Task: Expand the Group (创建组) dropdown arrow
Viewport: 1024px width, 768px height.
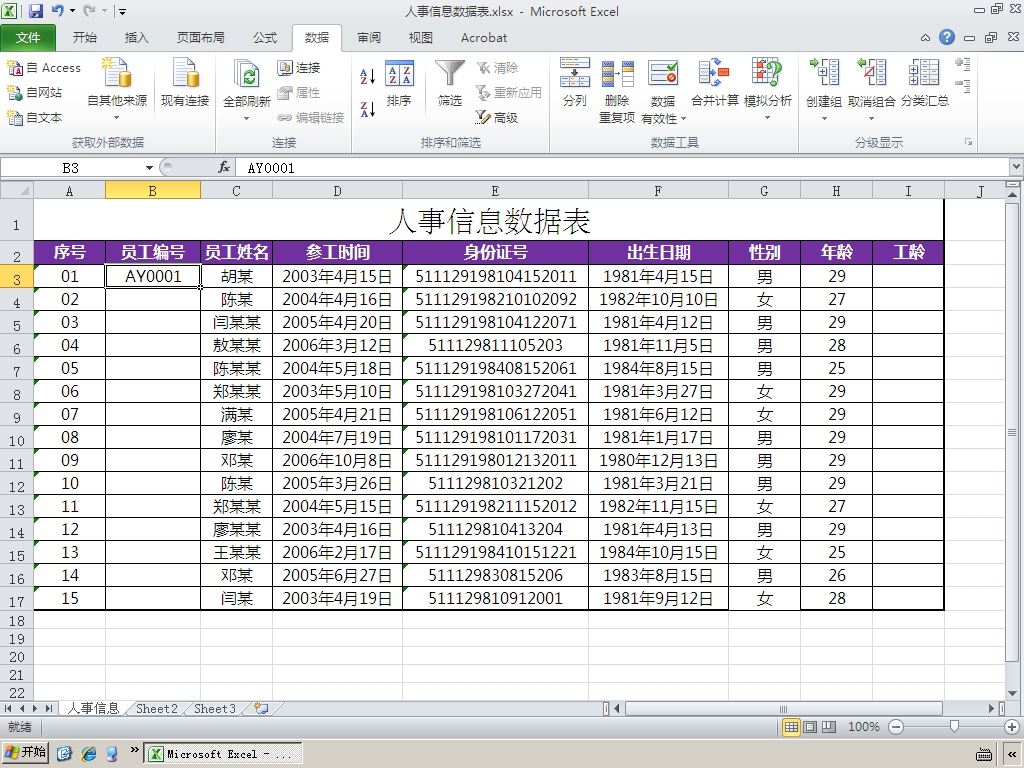Action: pyautogui.click(x=824, y=119)
